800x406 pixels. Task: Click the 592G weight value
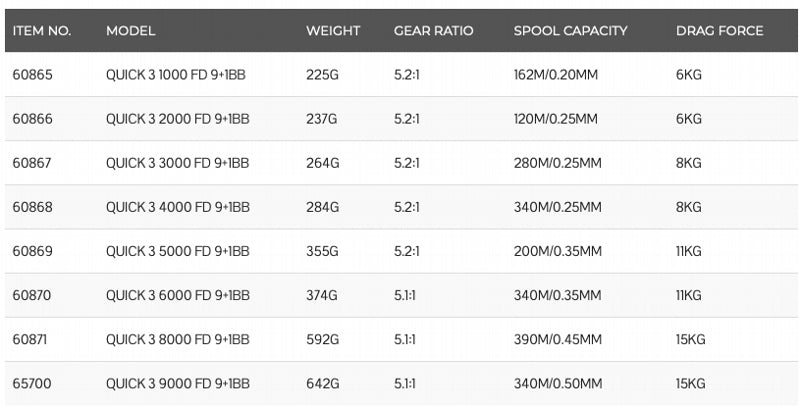[322, 340]
